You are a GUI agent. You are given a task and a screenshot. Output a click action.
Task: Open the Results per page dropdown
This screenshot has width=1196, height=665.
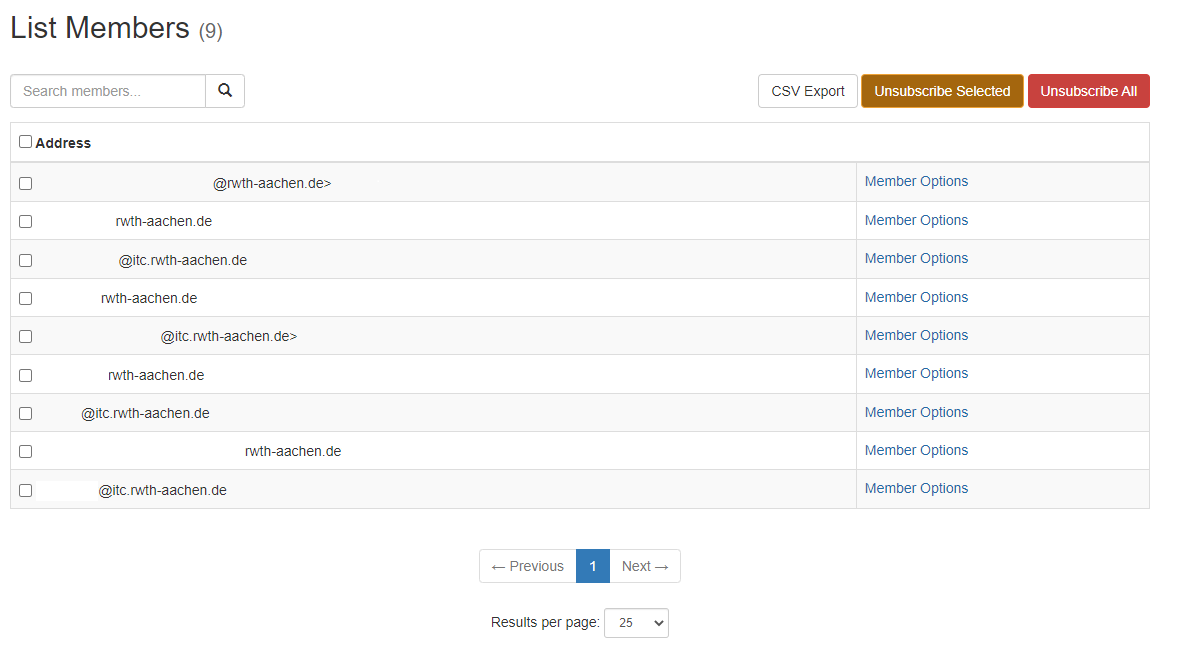(x=636, y=623)
